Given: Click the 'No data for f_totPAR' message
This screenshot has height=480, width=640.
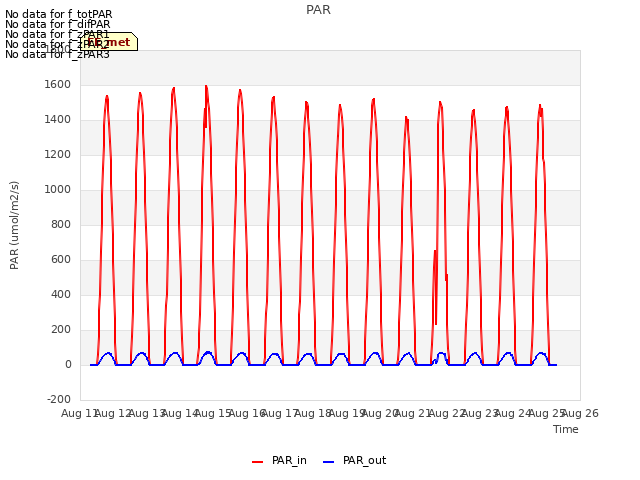Looking at the screenshot, I should [x=58, y=14].
